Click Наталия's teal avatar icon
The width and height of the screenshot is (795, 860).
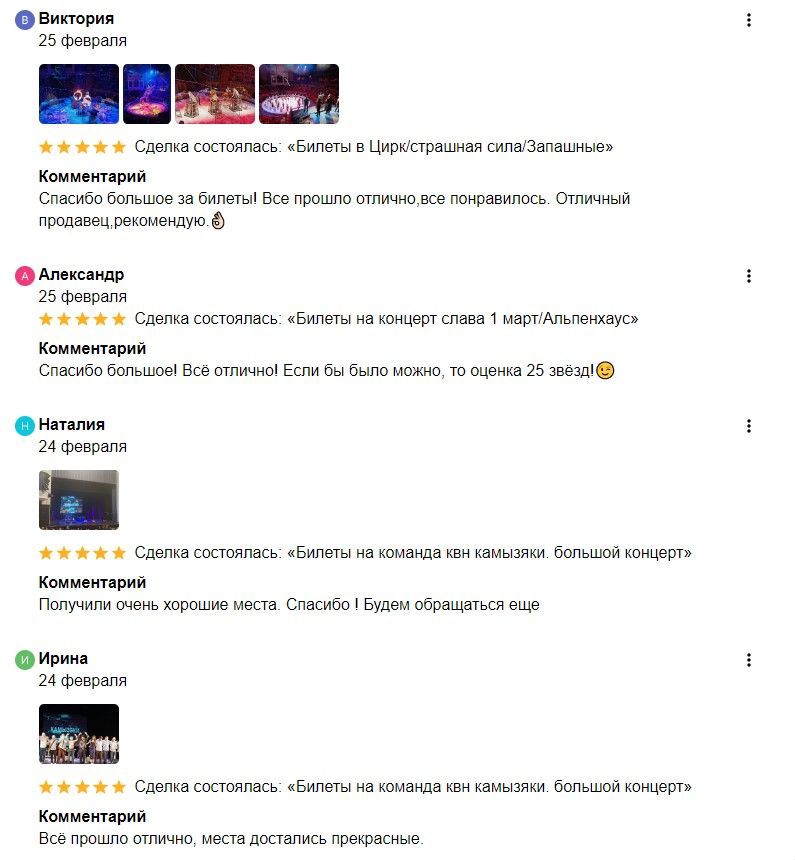pyautogui.click(x=25, y=426)
